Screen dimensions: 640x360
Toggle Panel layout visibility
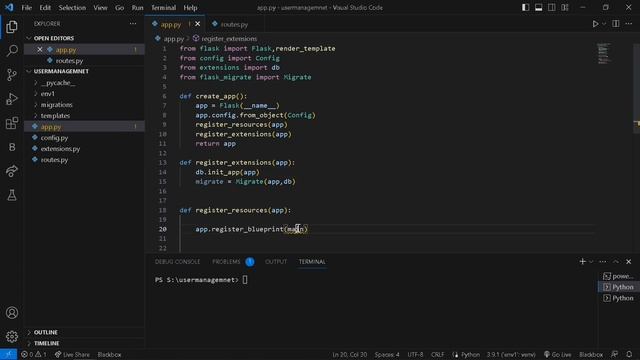(539, 7)
